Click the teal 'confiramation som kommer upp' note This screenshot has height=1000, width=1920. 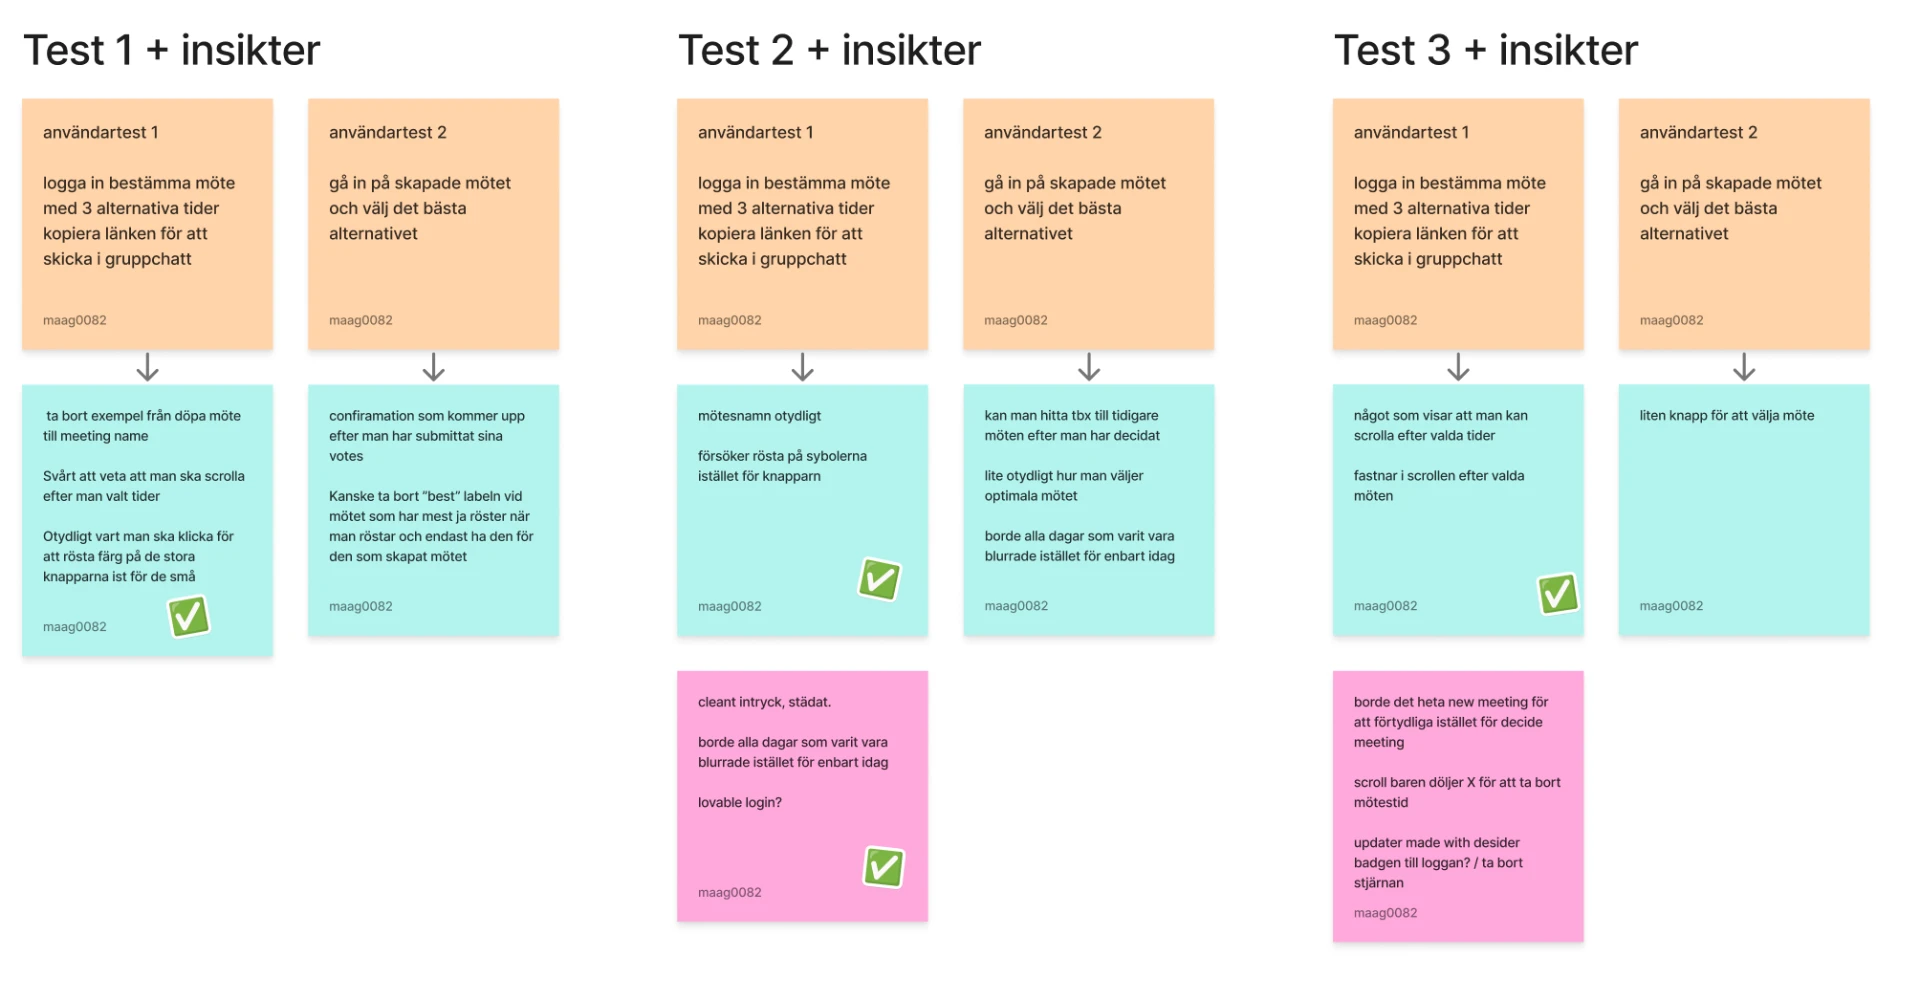(433, 510)
